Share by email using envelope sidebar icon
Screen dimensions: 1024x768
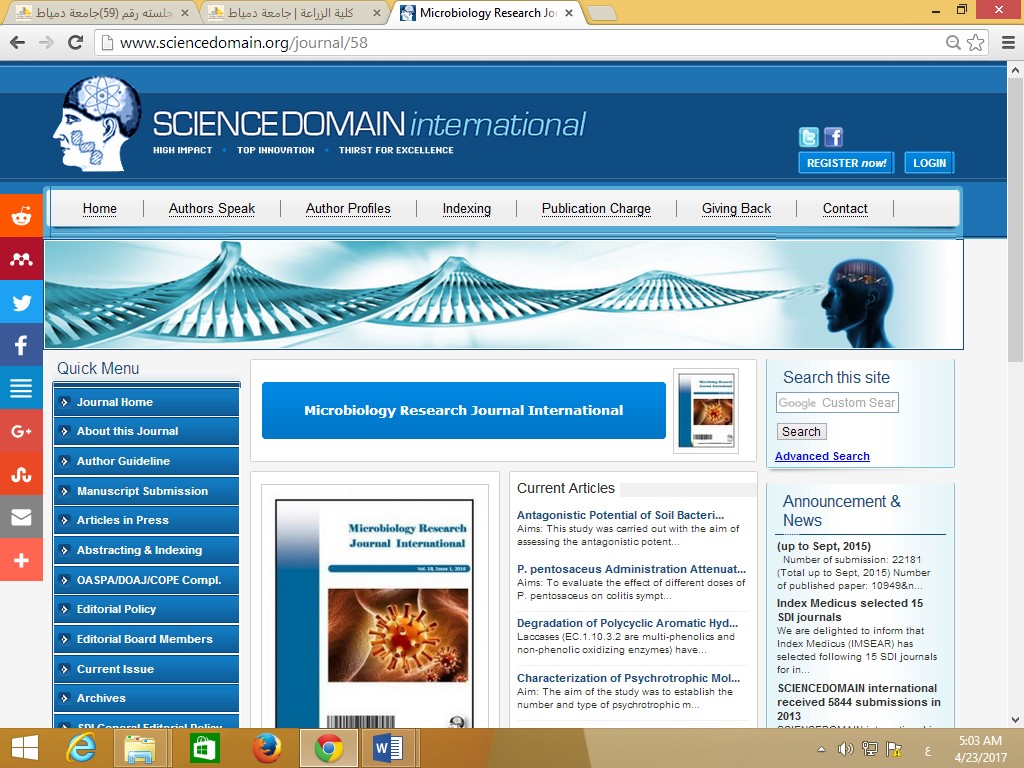[21, 517]
